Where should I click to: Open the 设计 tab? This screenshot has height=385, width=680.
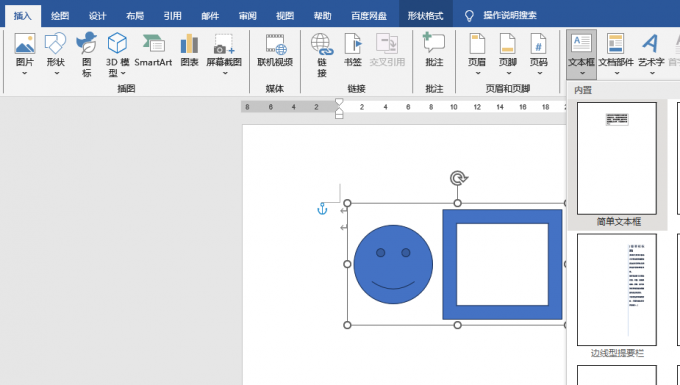pyautogui.click(x=97, y=16)
